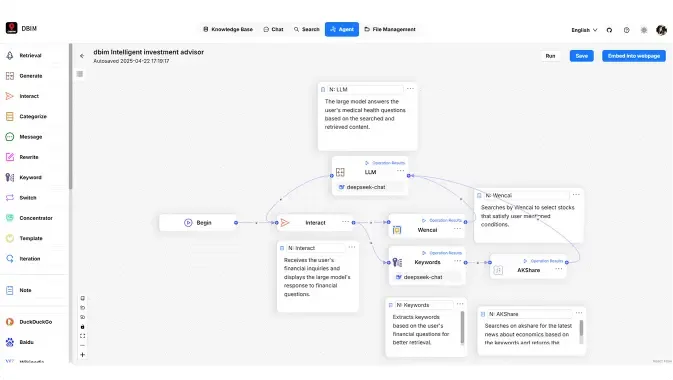673x380 pixels.
Task: Click deepseek-chat model in LLM node
Action: click(370, 187)
